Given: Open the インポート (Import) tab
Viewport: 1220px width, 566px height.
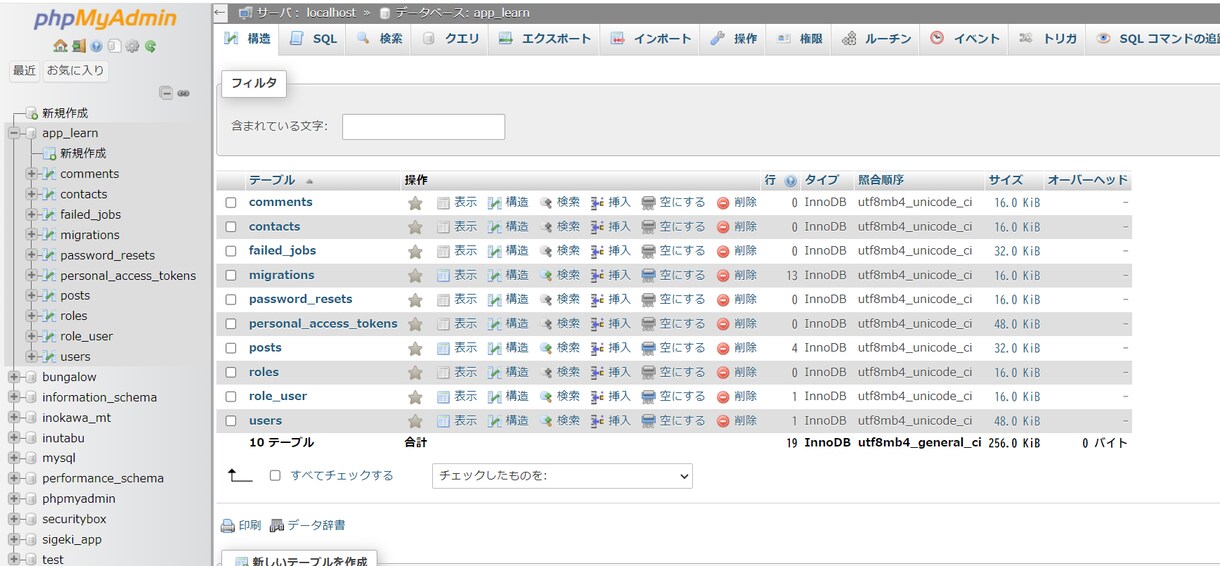Looking at the screenshot, I should point(651,39).
